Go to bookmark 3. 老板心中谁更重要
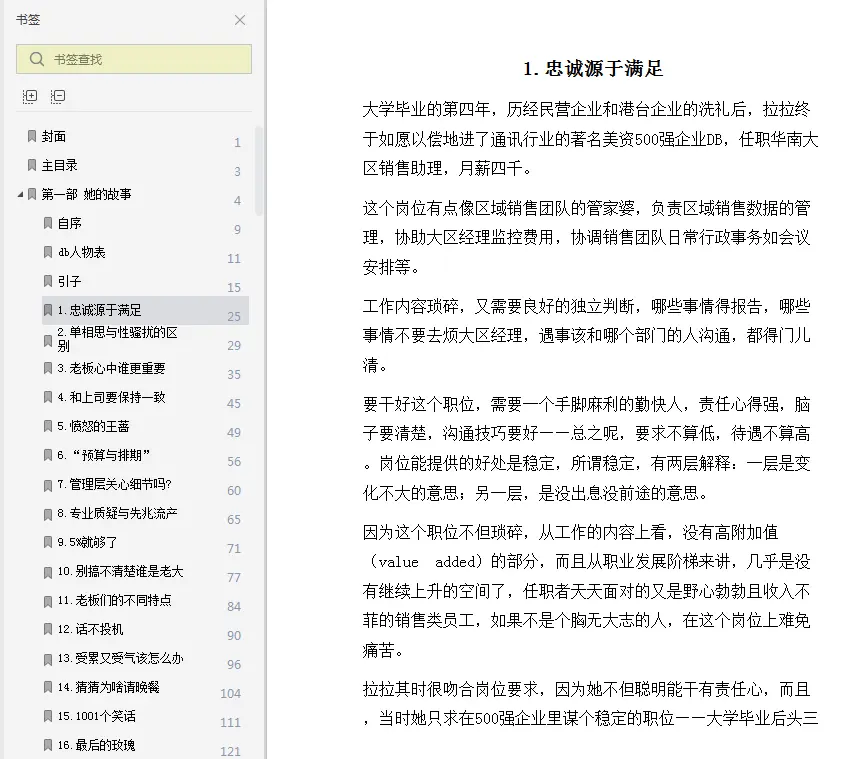 tap(111, 368)
